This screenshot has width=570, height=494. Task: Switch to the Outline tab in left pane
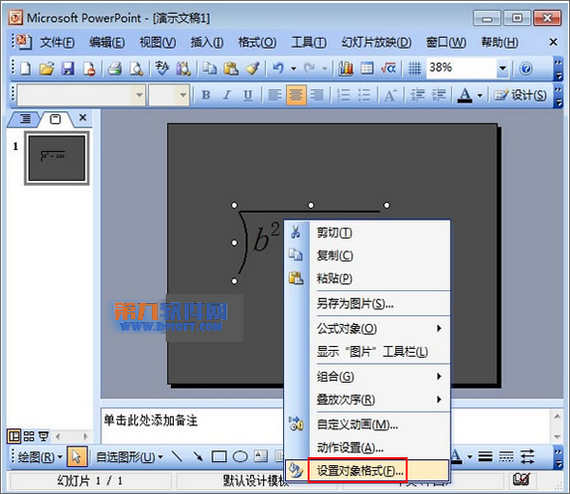(25, 119)
